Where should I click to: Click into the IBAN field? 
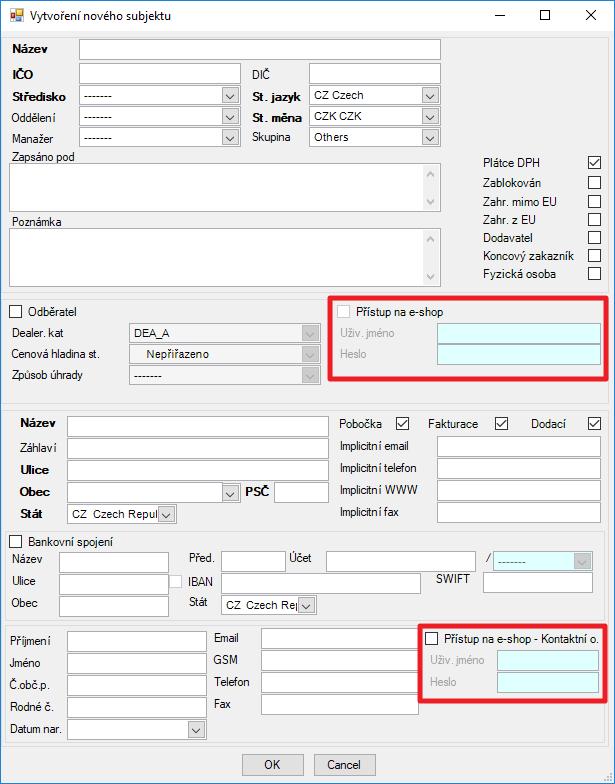click(x=321, y=584)
